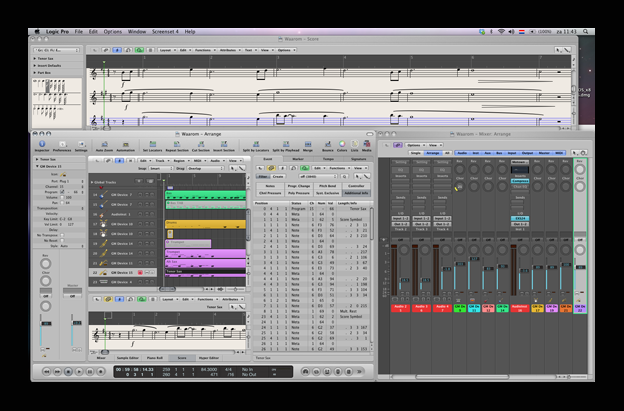This screenshot has height=411, width=624.
Task: Toggle the Audio filter in Mixer
Action: click(462, 153)
